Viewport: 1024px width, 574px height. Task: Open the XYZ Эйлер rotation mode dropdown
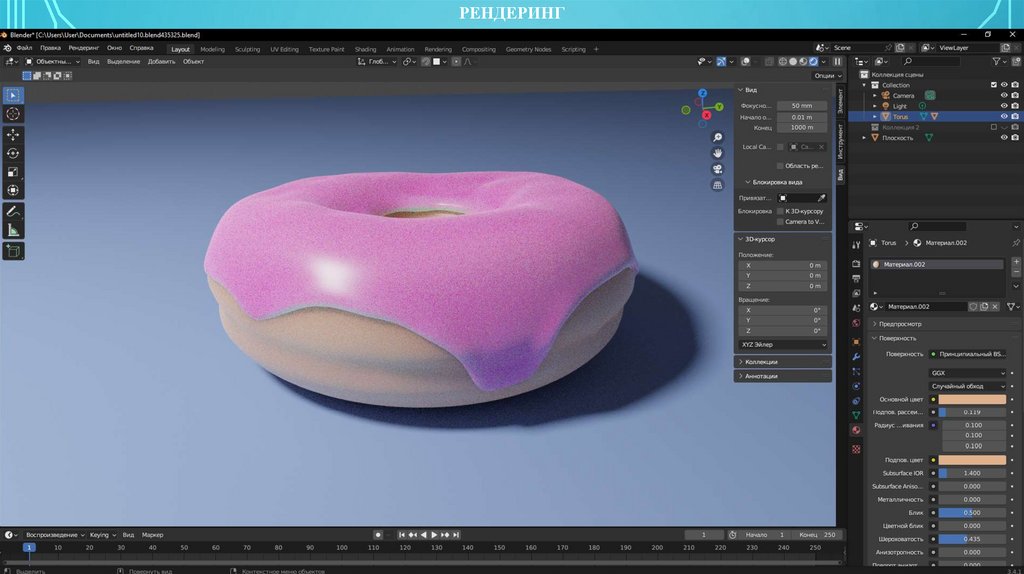[x=784, y=344]
